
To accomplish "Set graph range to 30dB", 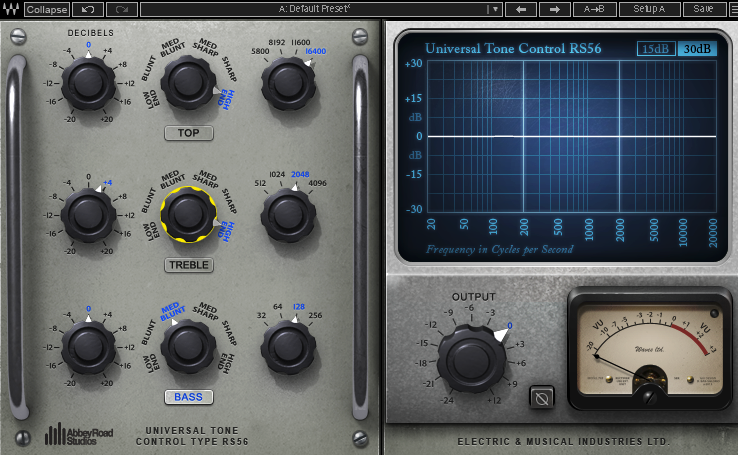I will [x=697, y=49].
